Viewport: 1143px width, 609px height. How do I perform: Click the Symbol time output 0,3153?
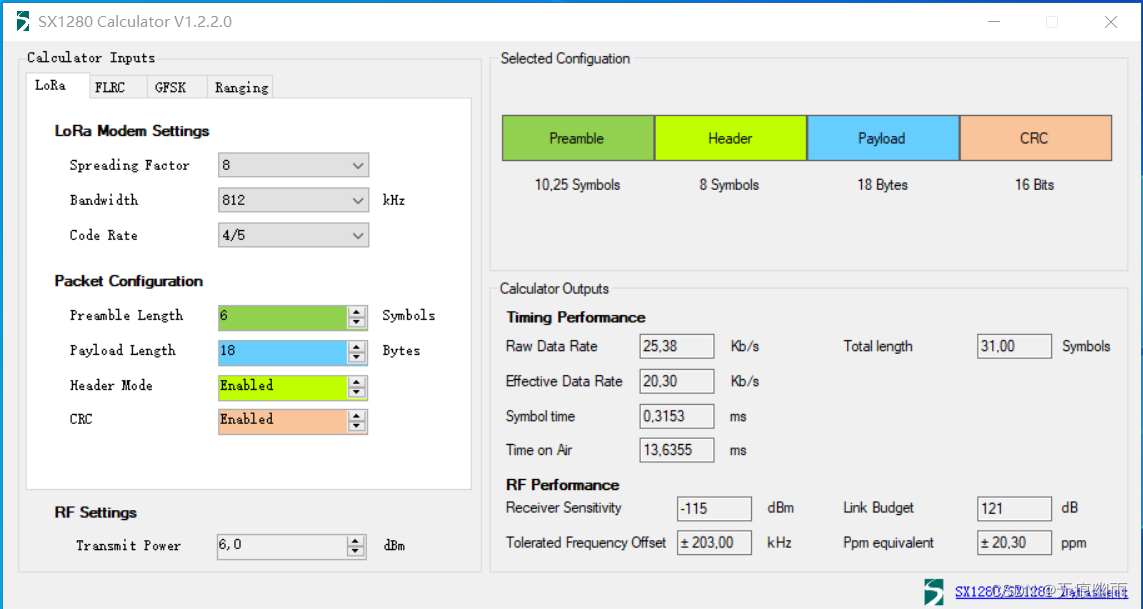[676, 416]
